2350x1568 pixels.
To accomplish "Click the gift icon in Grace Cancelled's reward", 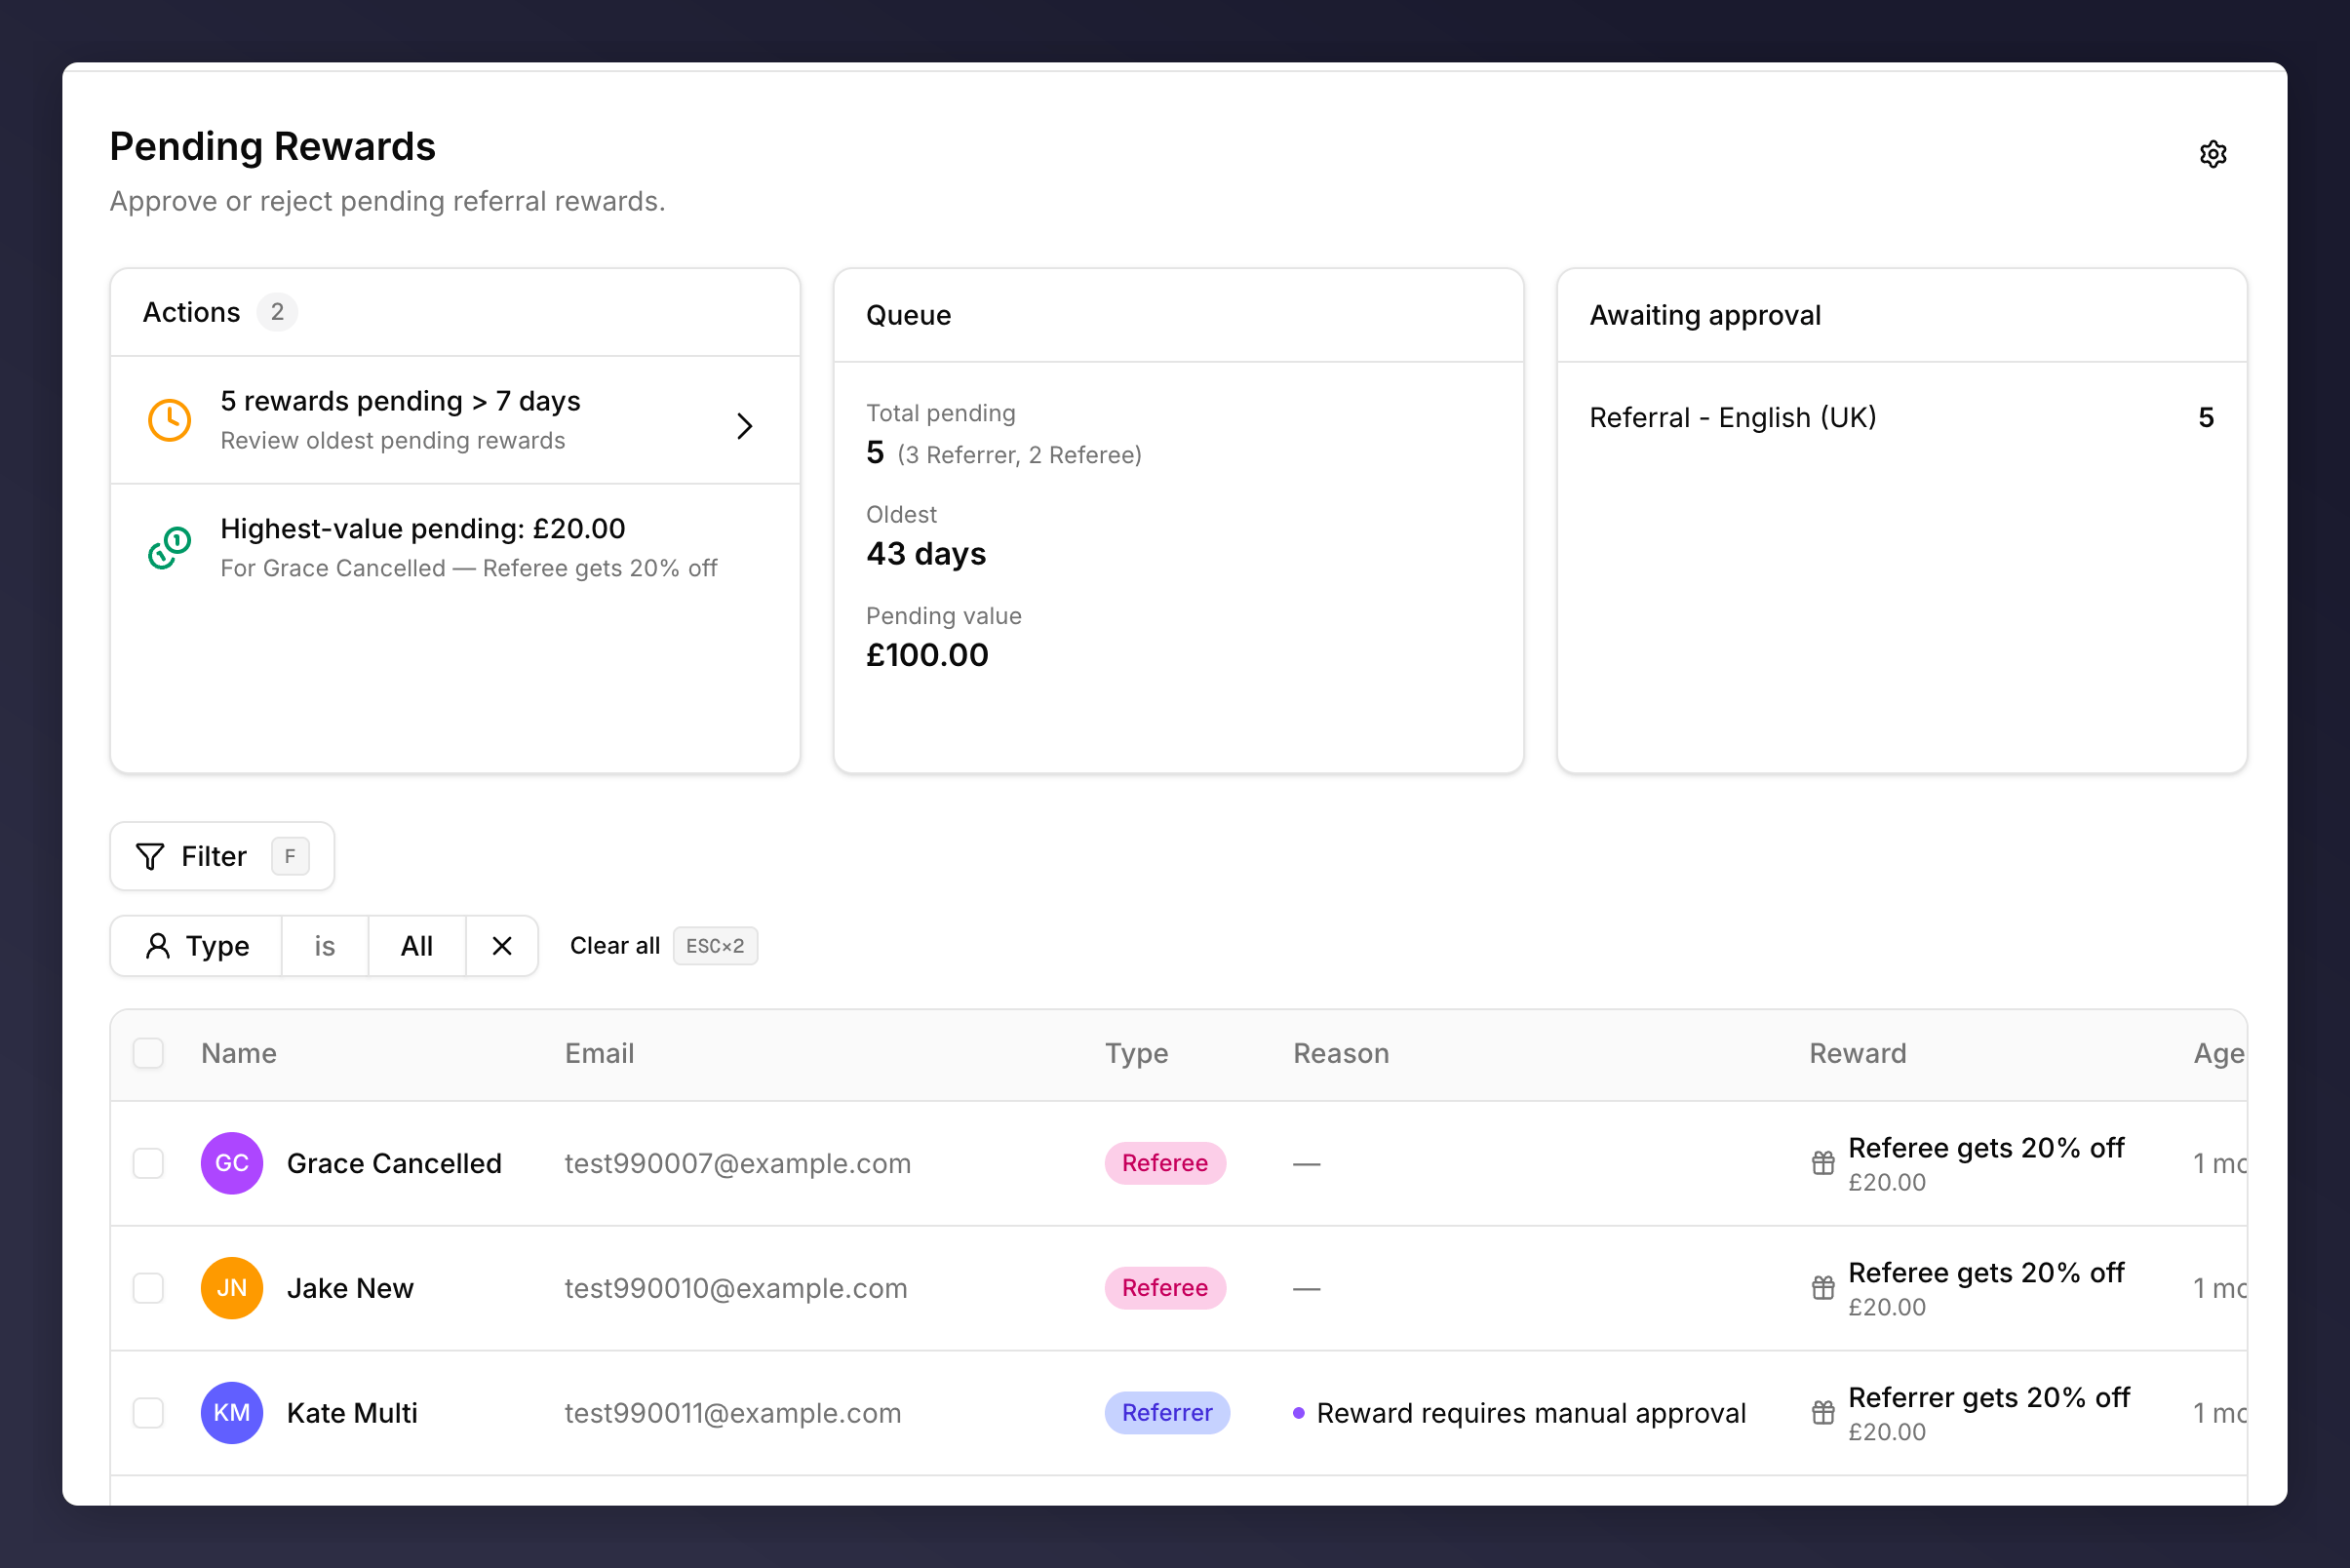I will (x=1823, y=1163).
